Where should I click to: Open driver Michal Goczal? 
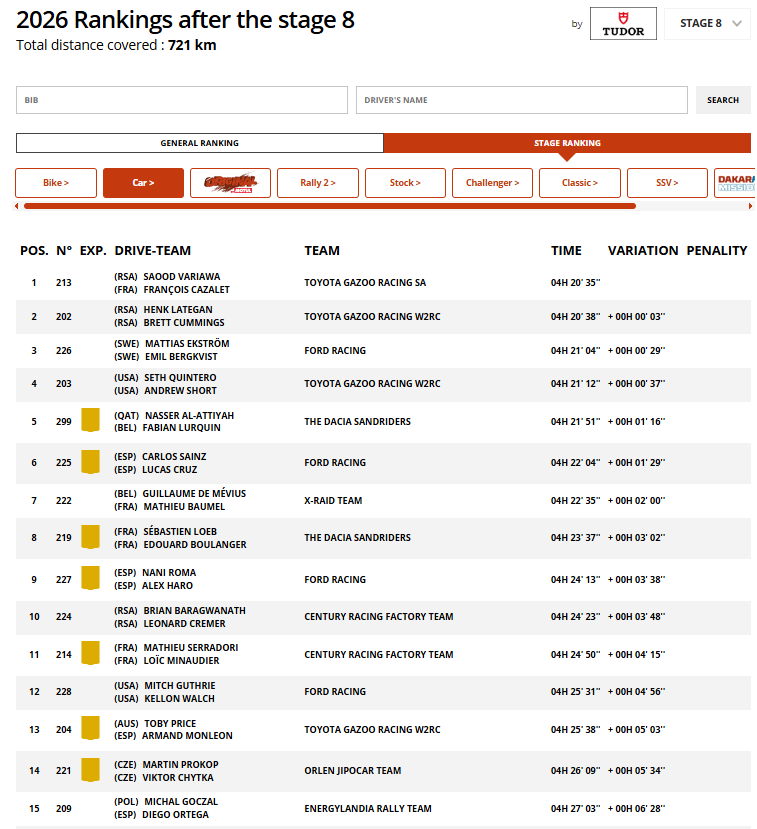(x=181, y=802)
